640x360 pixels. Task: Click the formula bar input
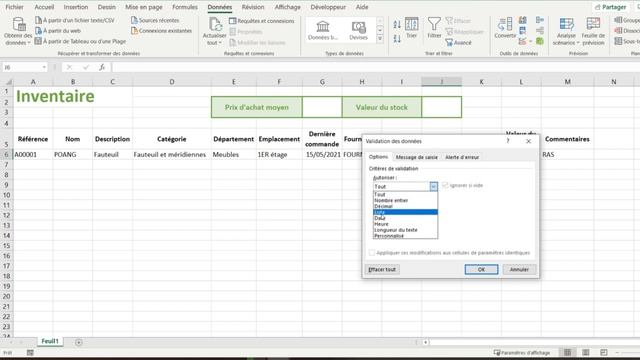coord(376,67)
